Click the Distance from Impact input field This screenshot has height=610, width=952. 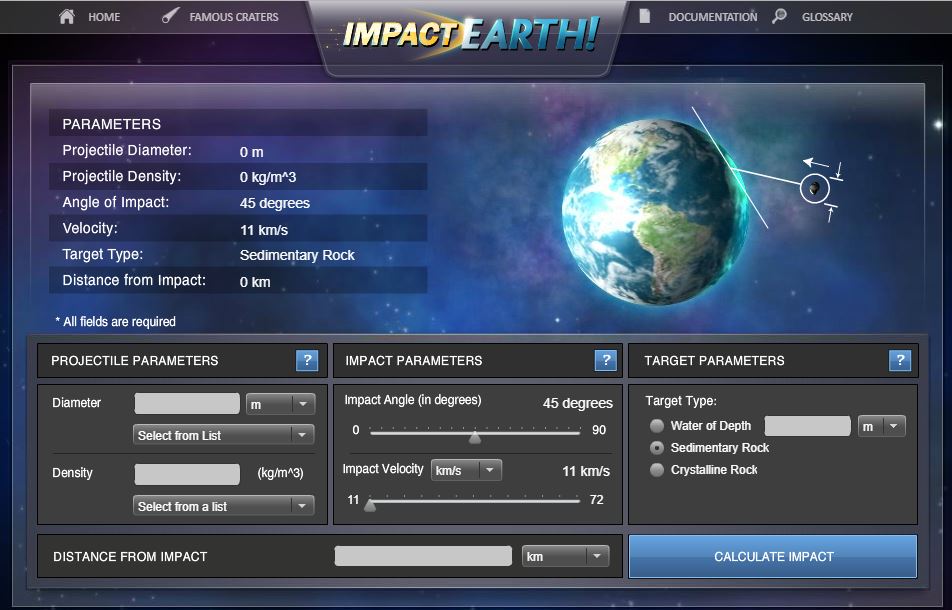click(423, 556)
